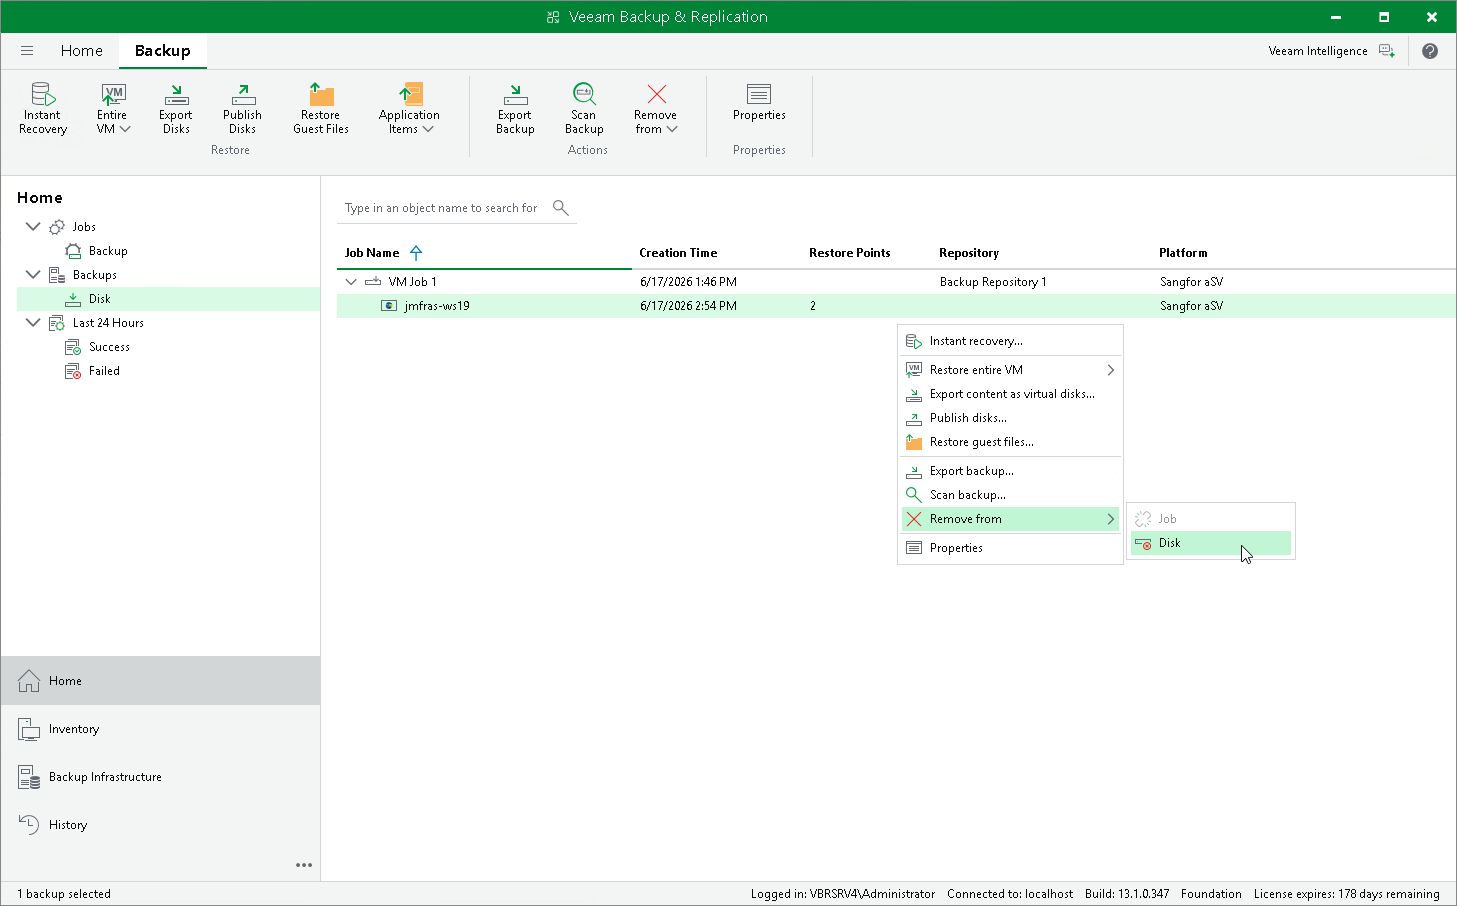Expand the Application Items dropdown

point(409,108)
